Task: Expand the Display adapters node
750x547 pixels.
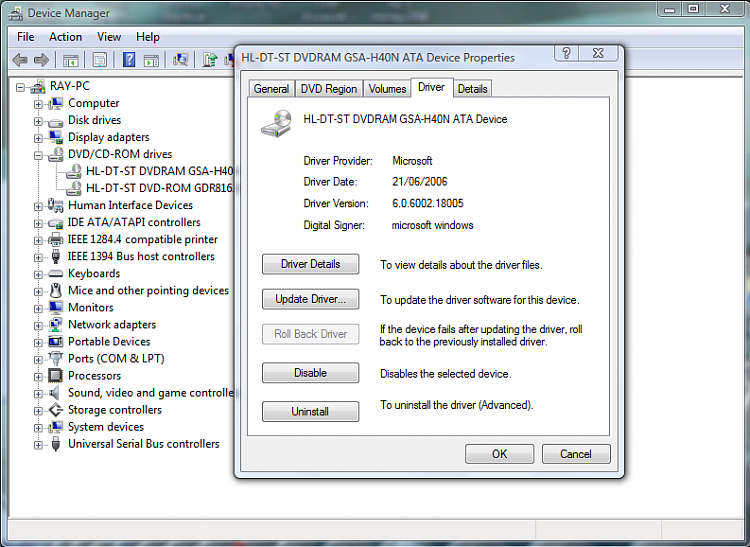Action: click(38, 139)
